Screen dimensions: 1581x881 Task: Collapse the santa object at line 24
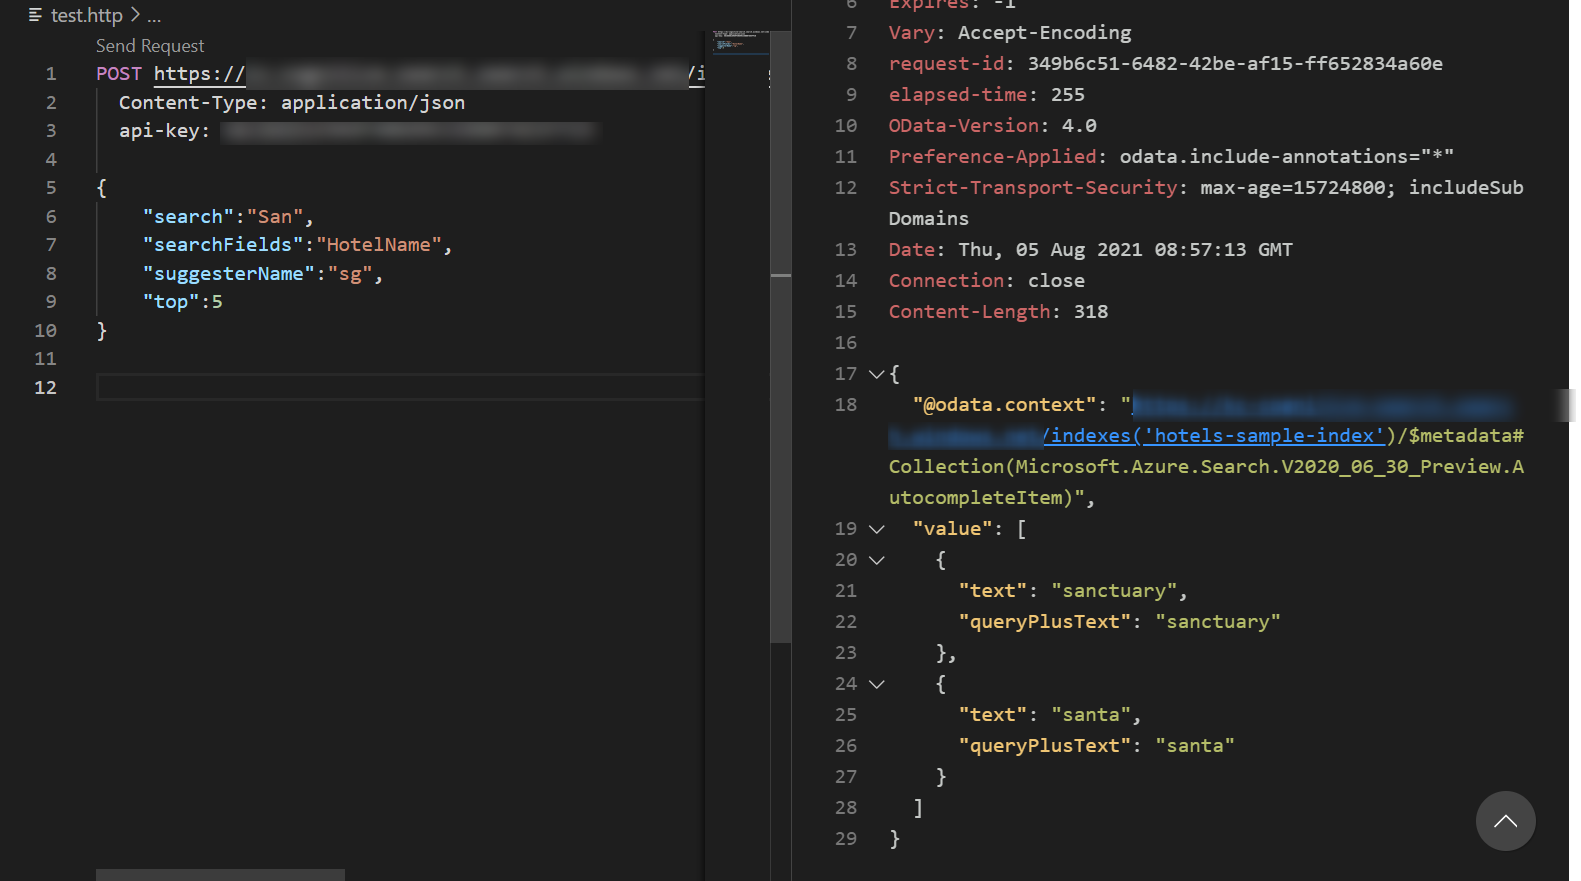876,684
